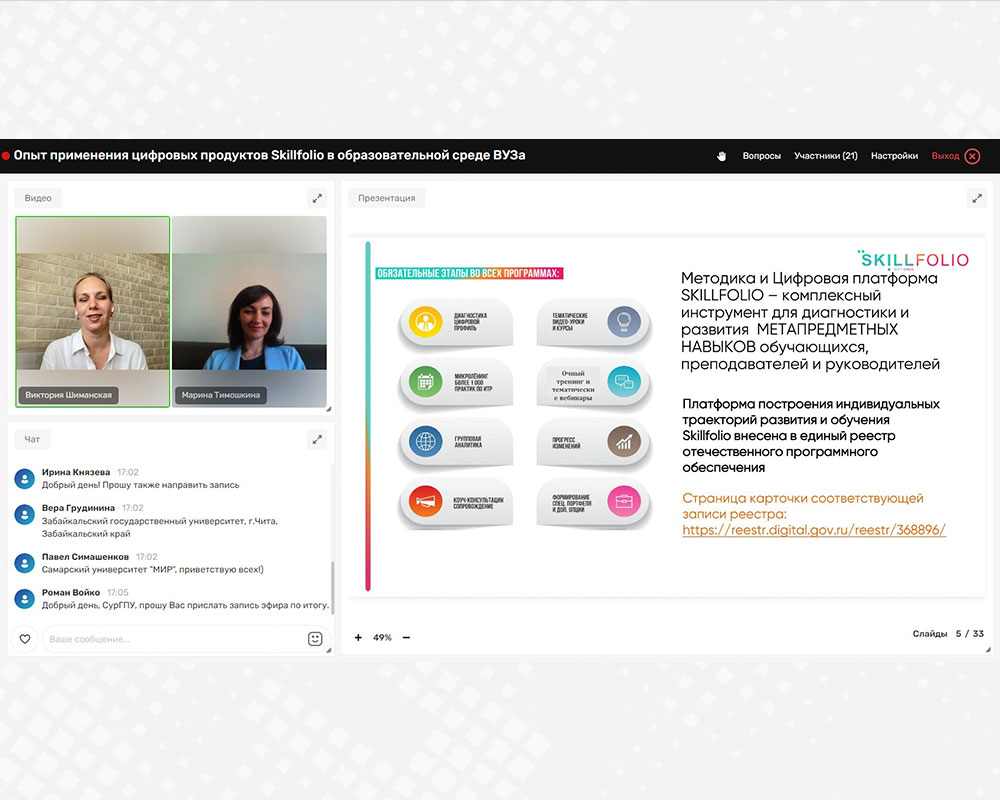Image resolution: width=1000 pixels, height=800 pixels.
Task: Select the Презентация panel label
Action: coord(386,198)
